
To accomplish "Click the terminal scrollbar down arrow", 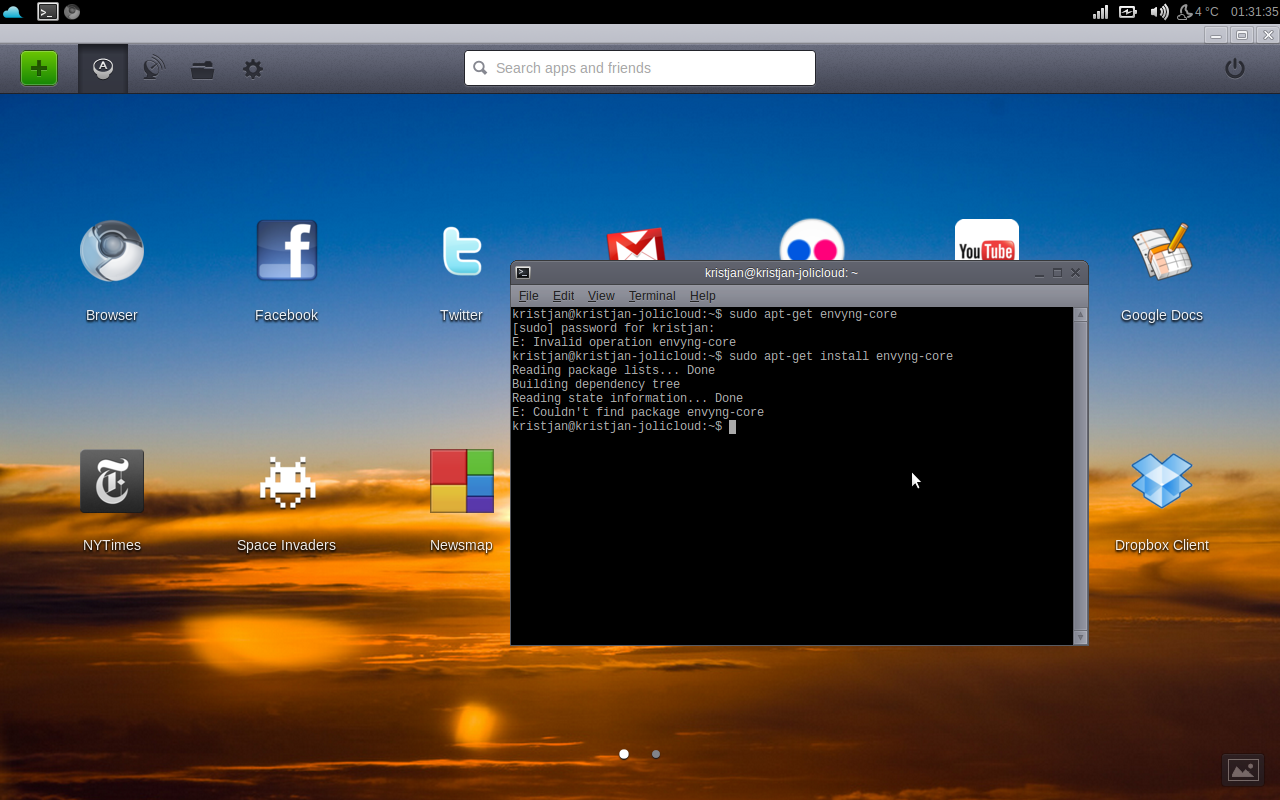I will point(1080,637).
